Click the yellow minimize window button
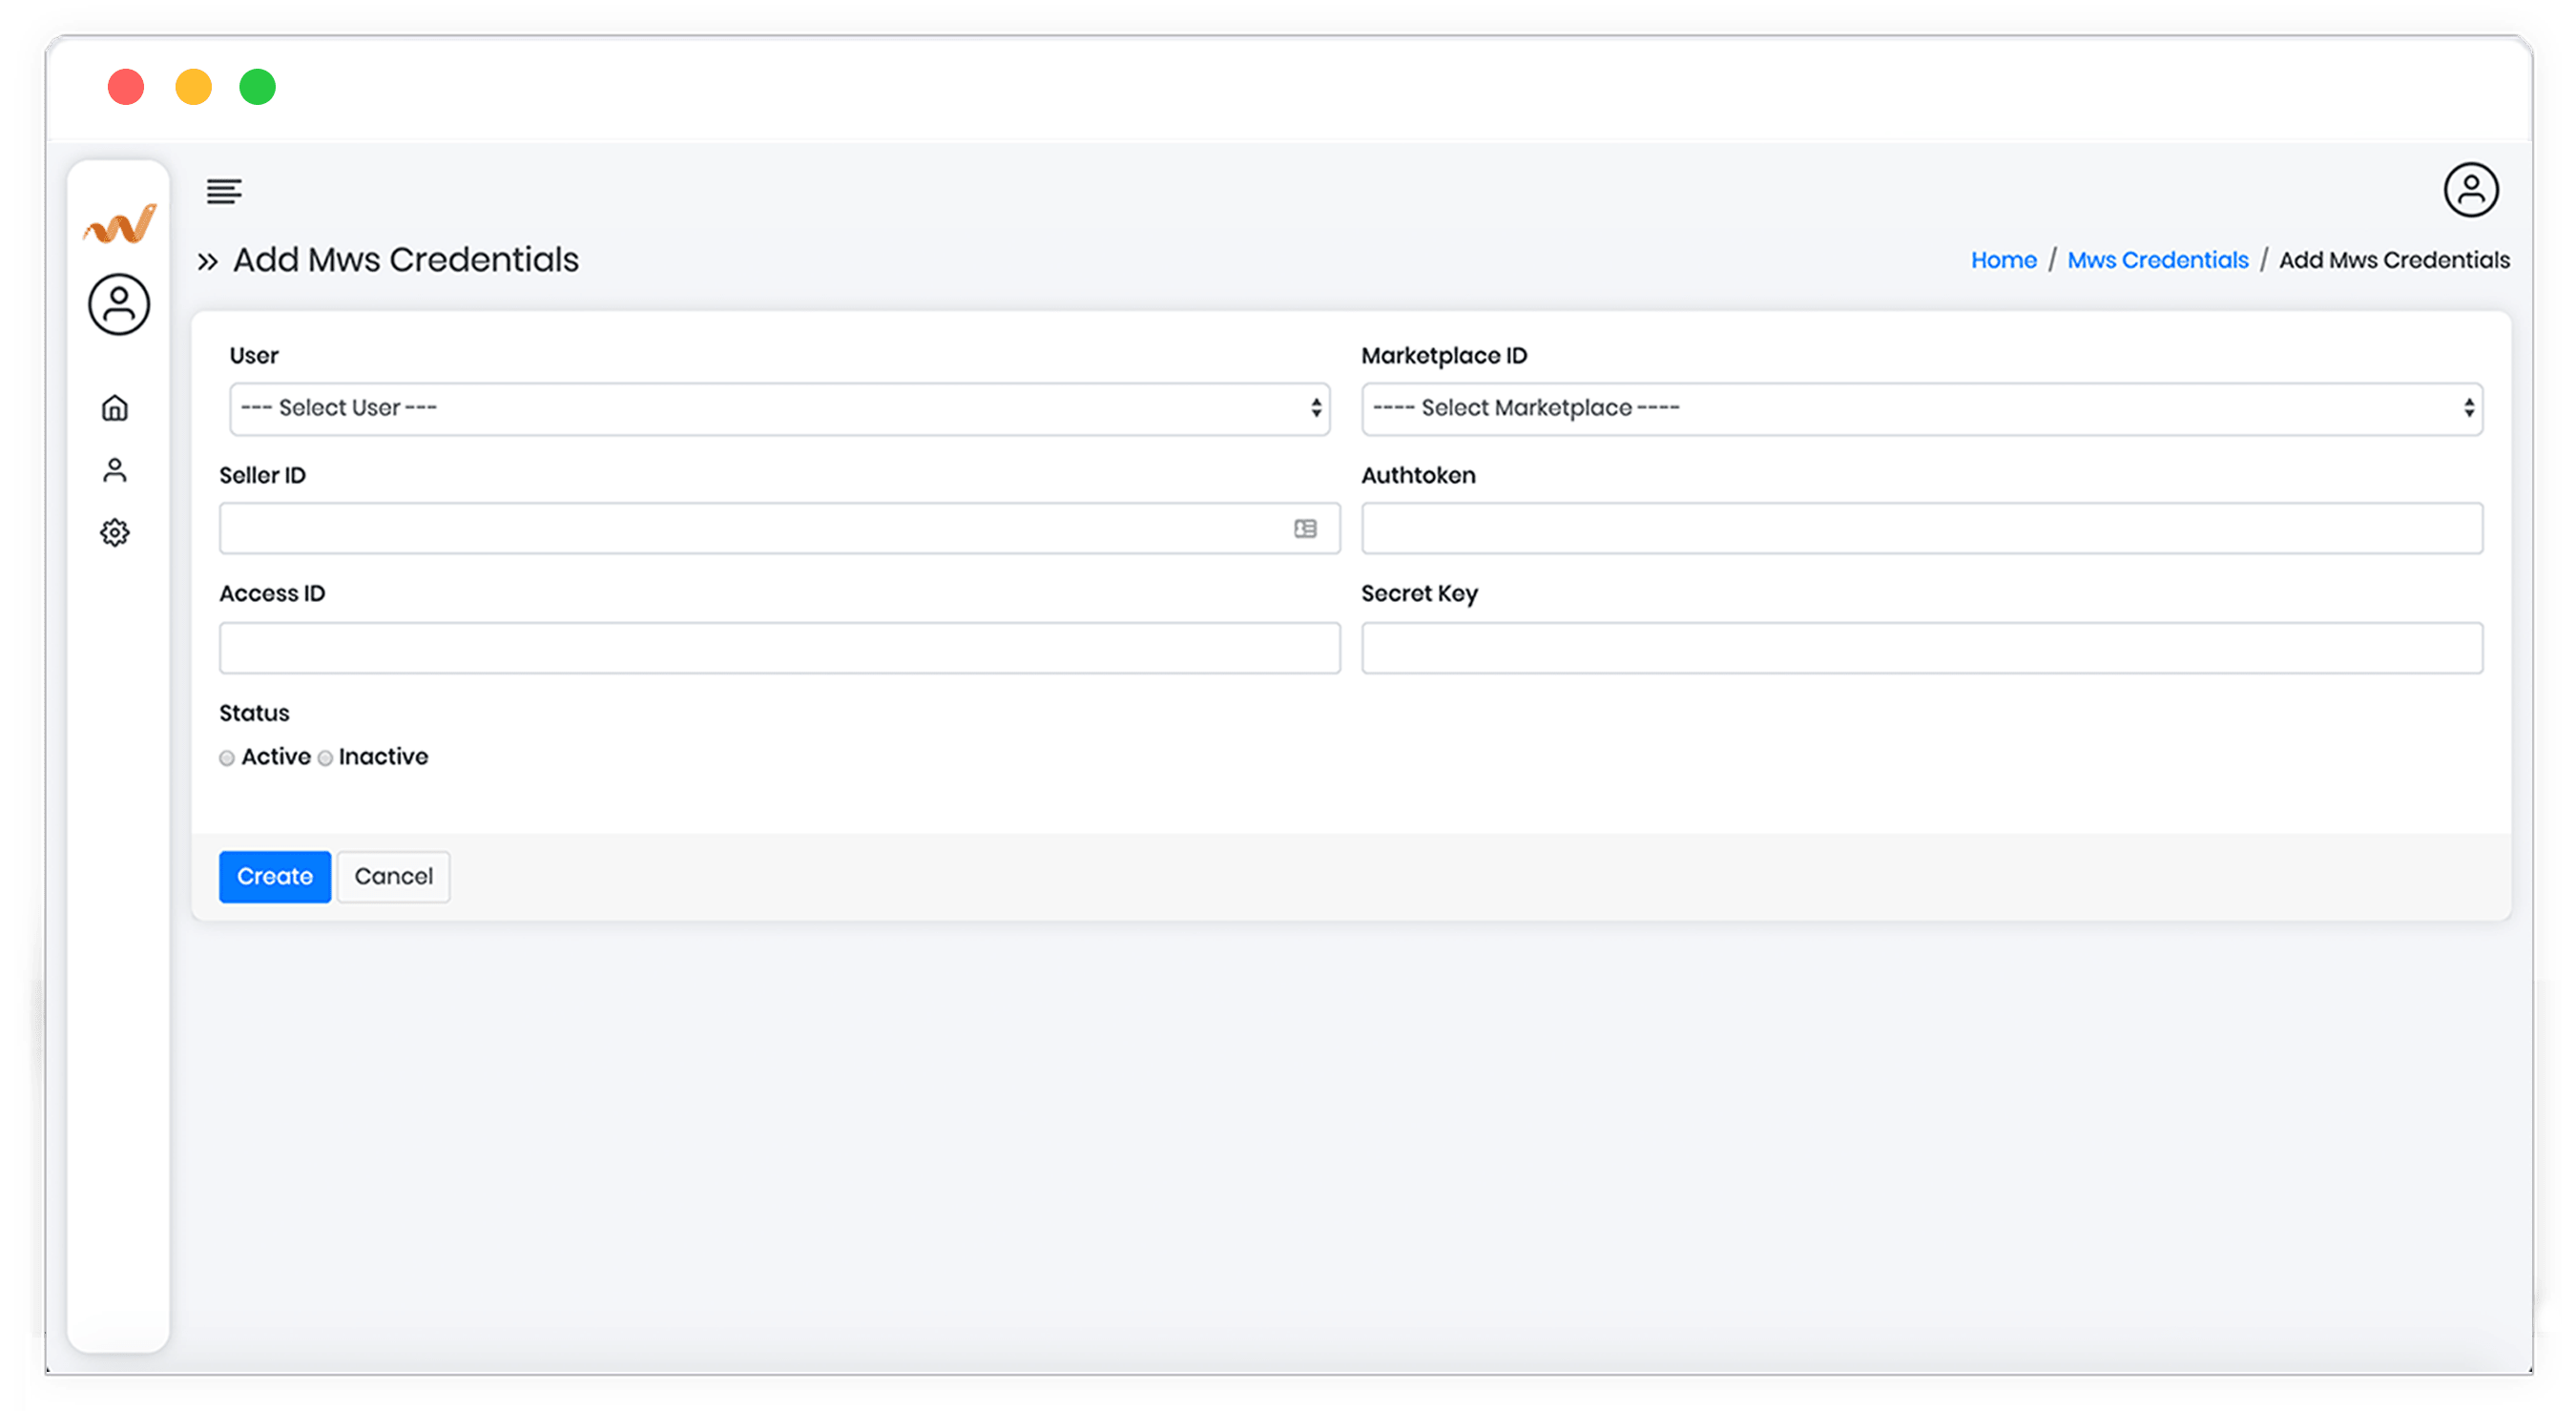 click(x=193, y=87)
